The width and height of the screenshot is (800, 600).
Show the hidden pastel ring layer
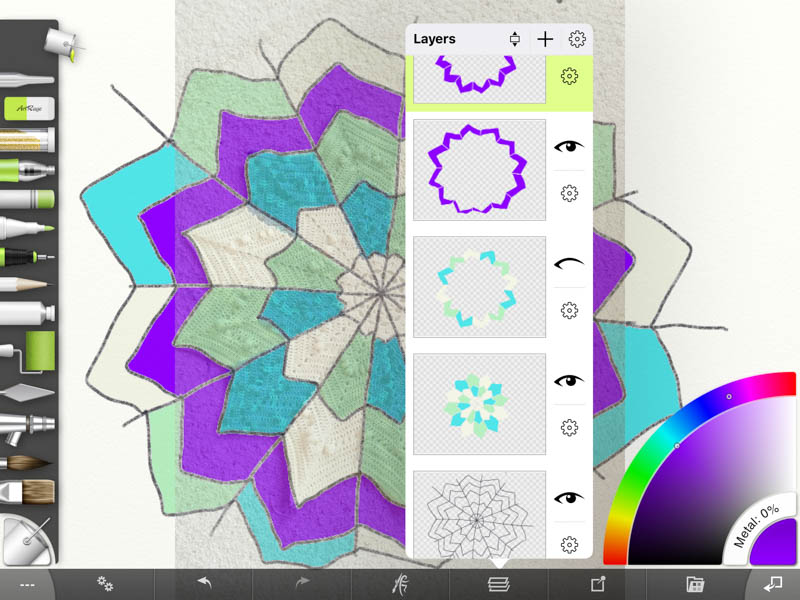pos(569,263)
